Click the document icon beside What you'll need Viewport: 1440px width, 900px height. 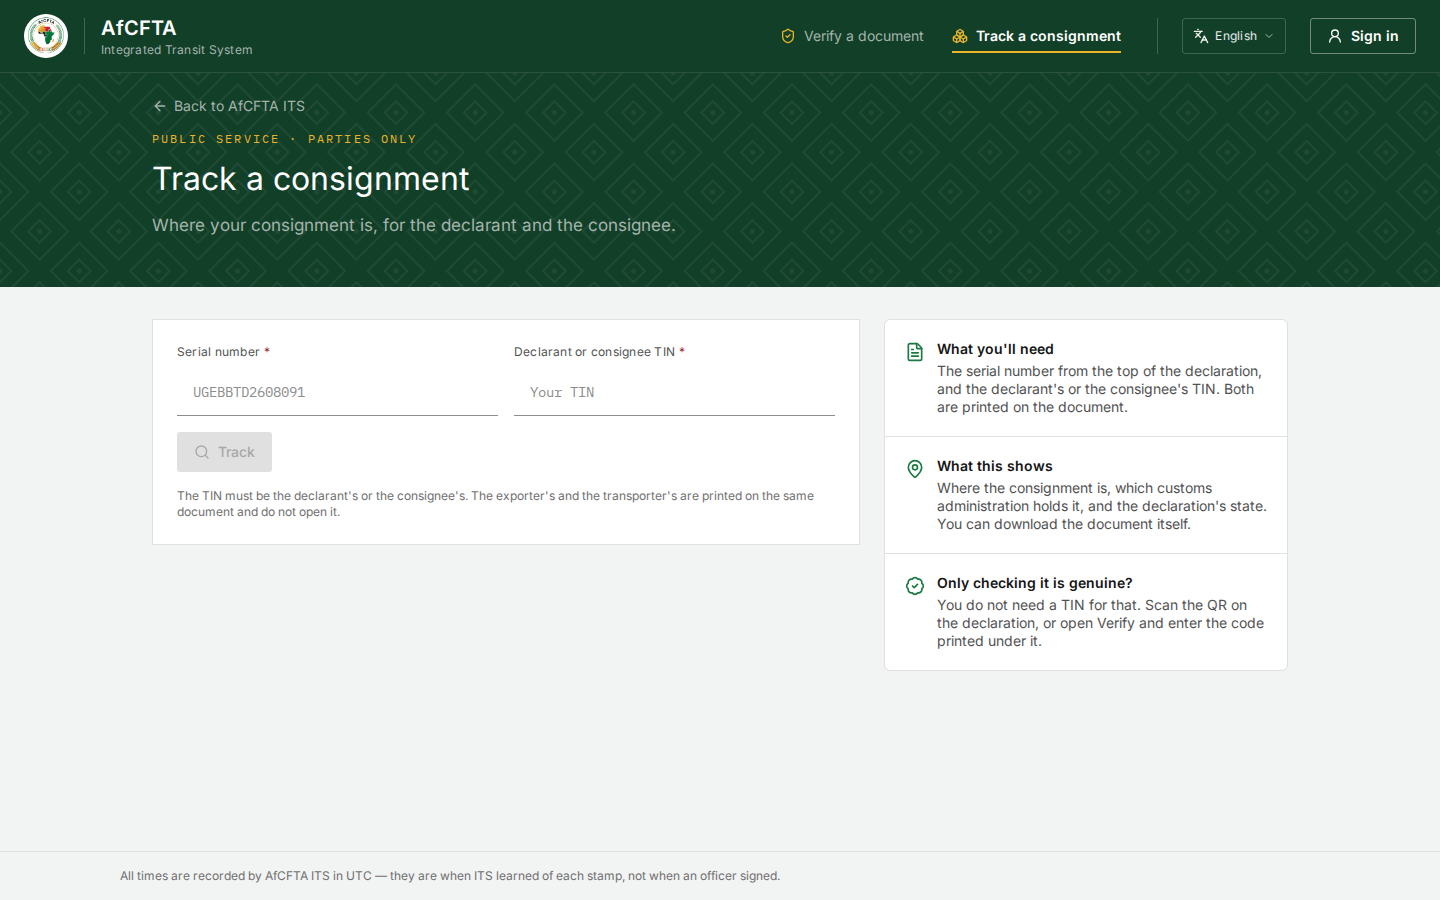pos(915,352)
